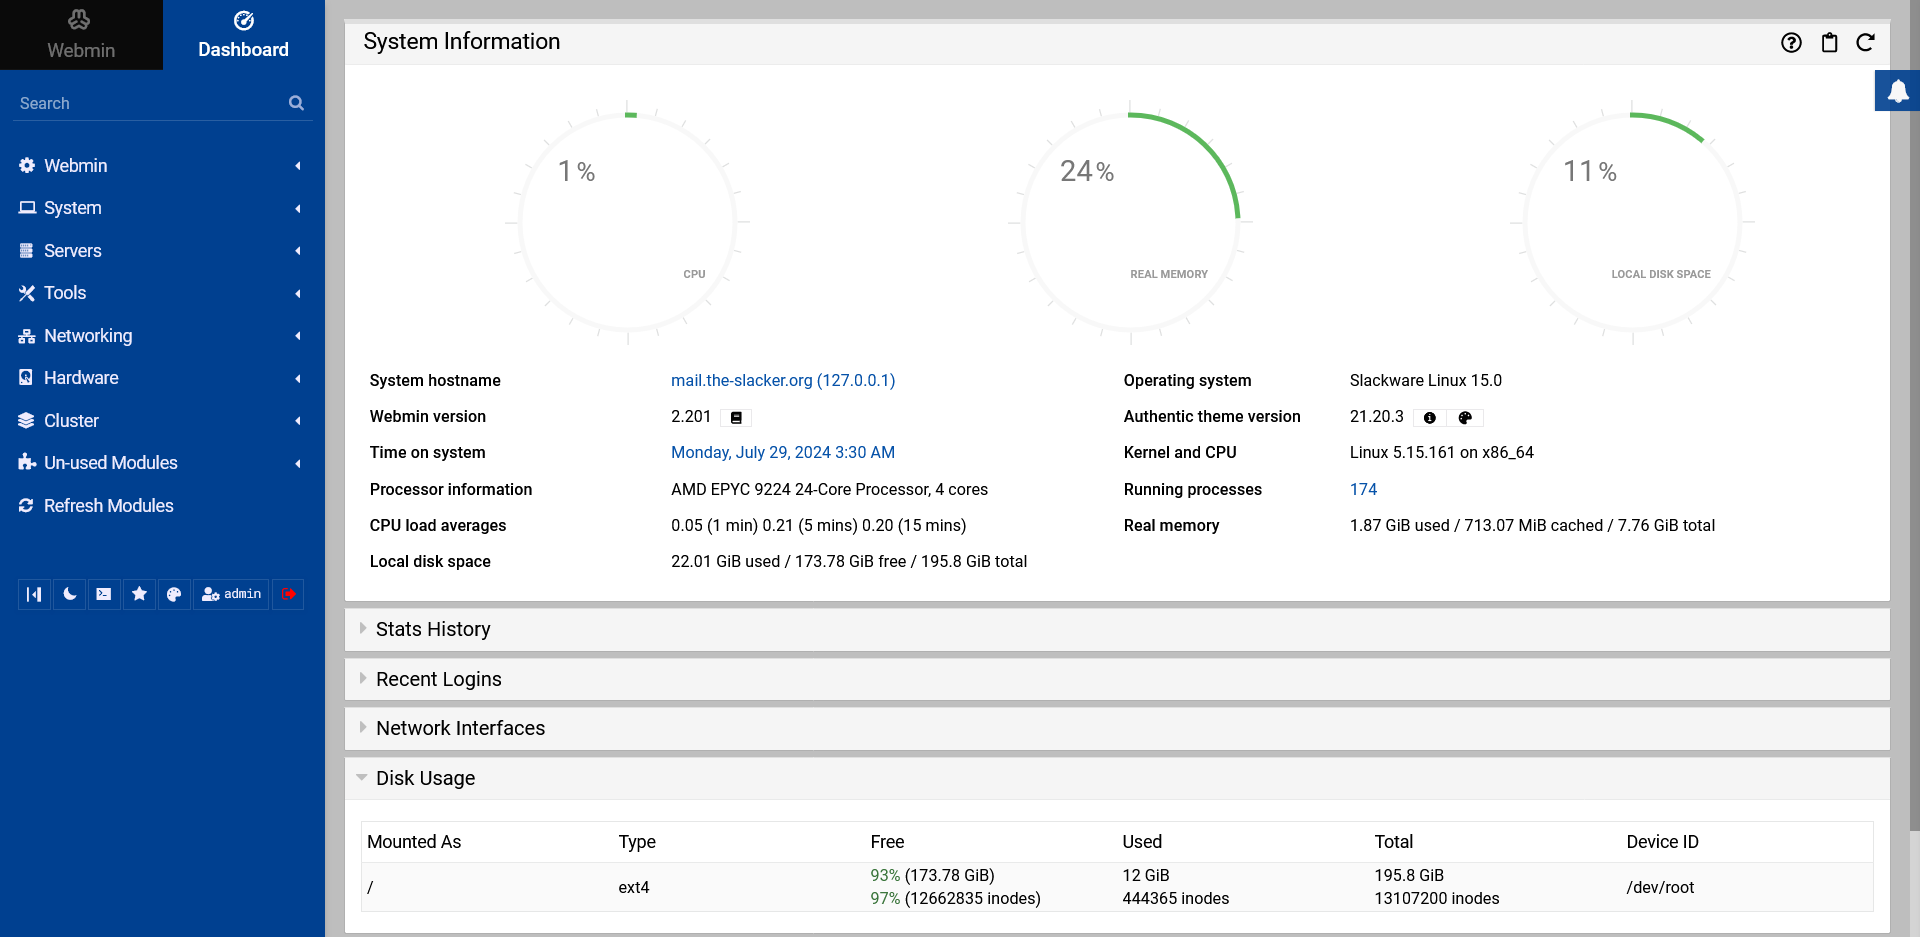Refresh system information panel
Image resolution: width=1920 pixels, height=937 pixels.
pos(1865,42)
